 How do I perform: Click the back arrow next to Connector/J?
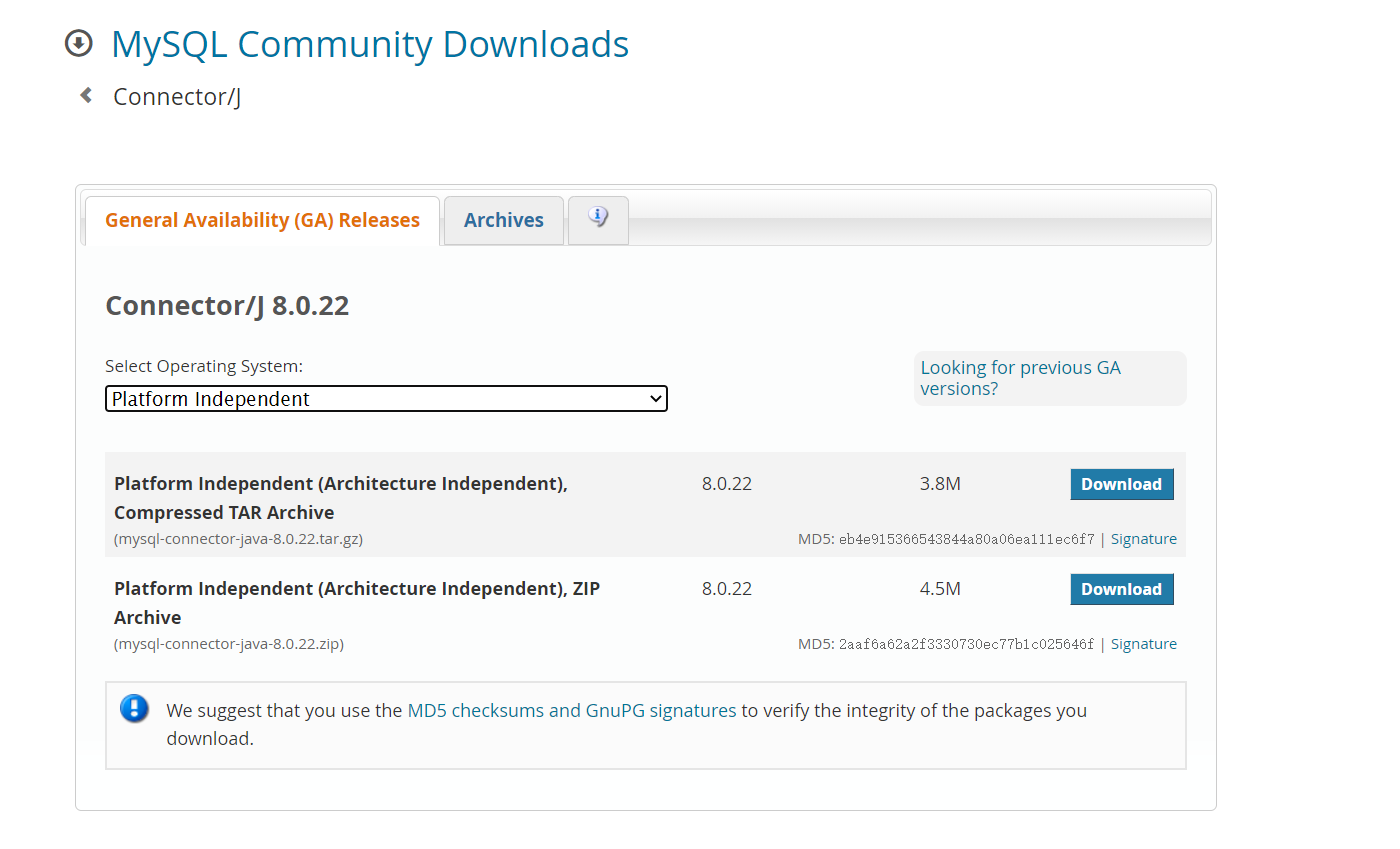click(87, 95)
